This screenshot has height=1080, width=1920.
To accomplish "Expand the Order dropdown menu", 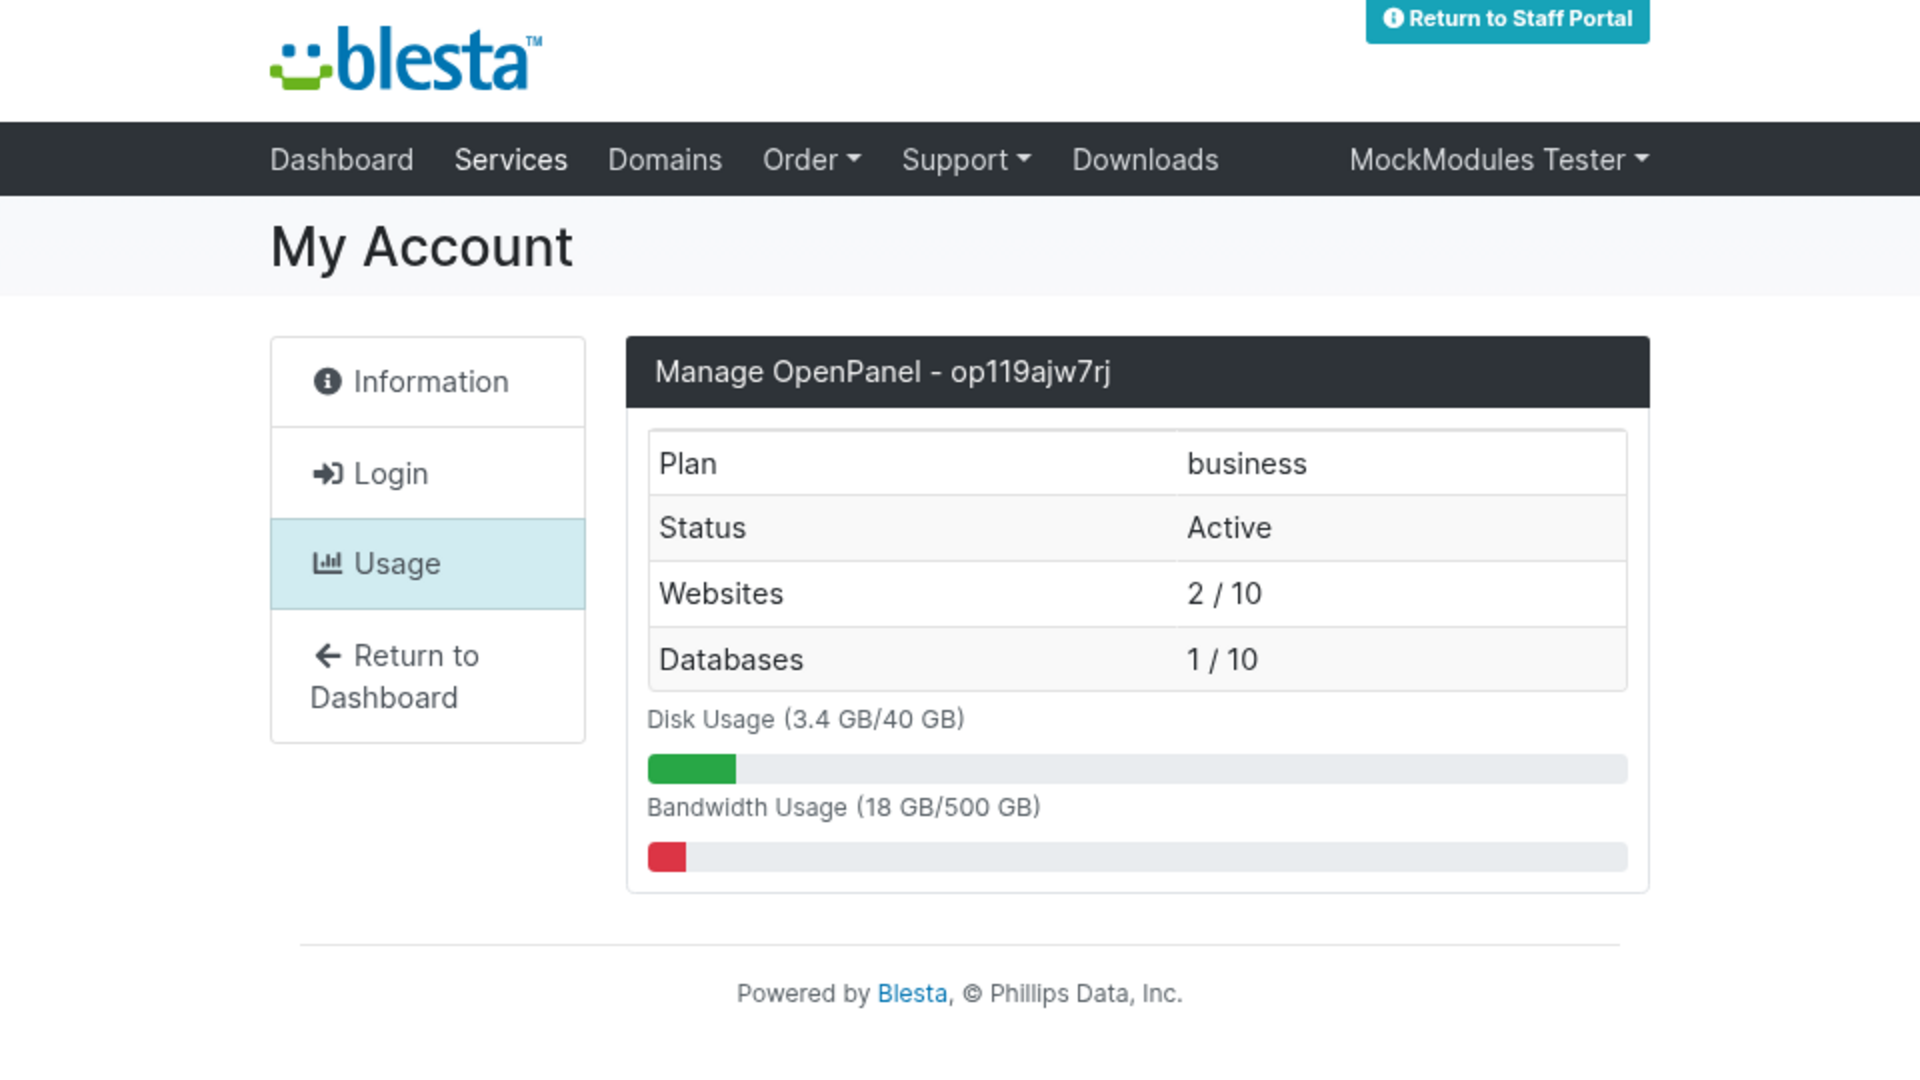I will tap(812, 159).
